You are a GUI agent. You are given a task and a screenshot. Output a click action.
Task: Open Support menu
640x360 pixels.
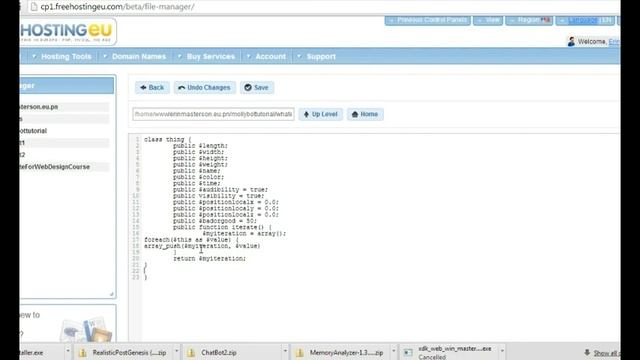click(x=321, y=56)
